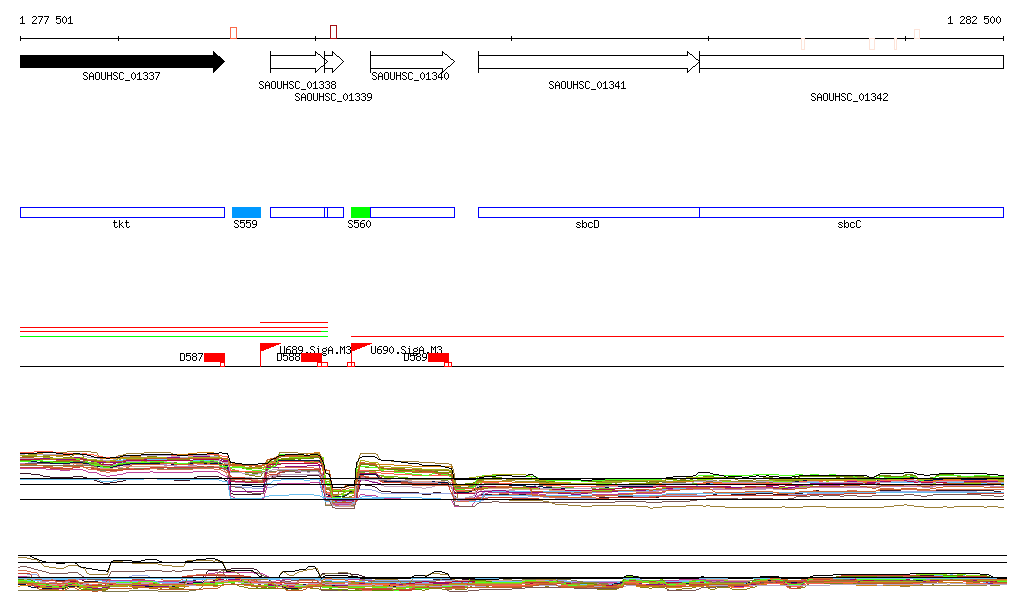Select the D589 red terminator block
This screenshot has height=611, width=1024.
(438, 358)
